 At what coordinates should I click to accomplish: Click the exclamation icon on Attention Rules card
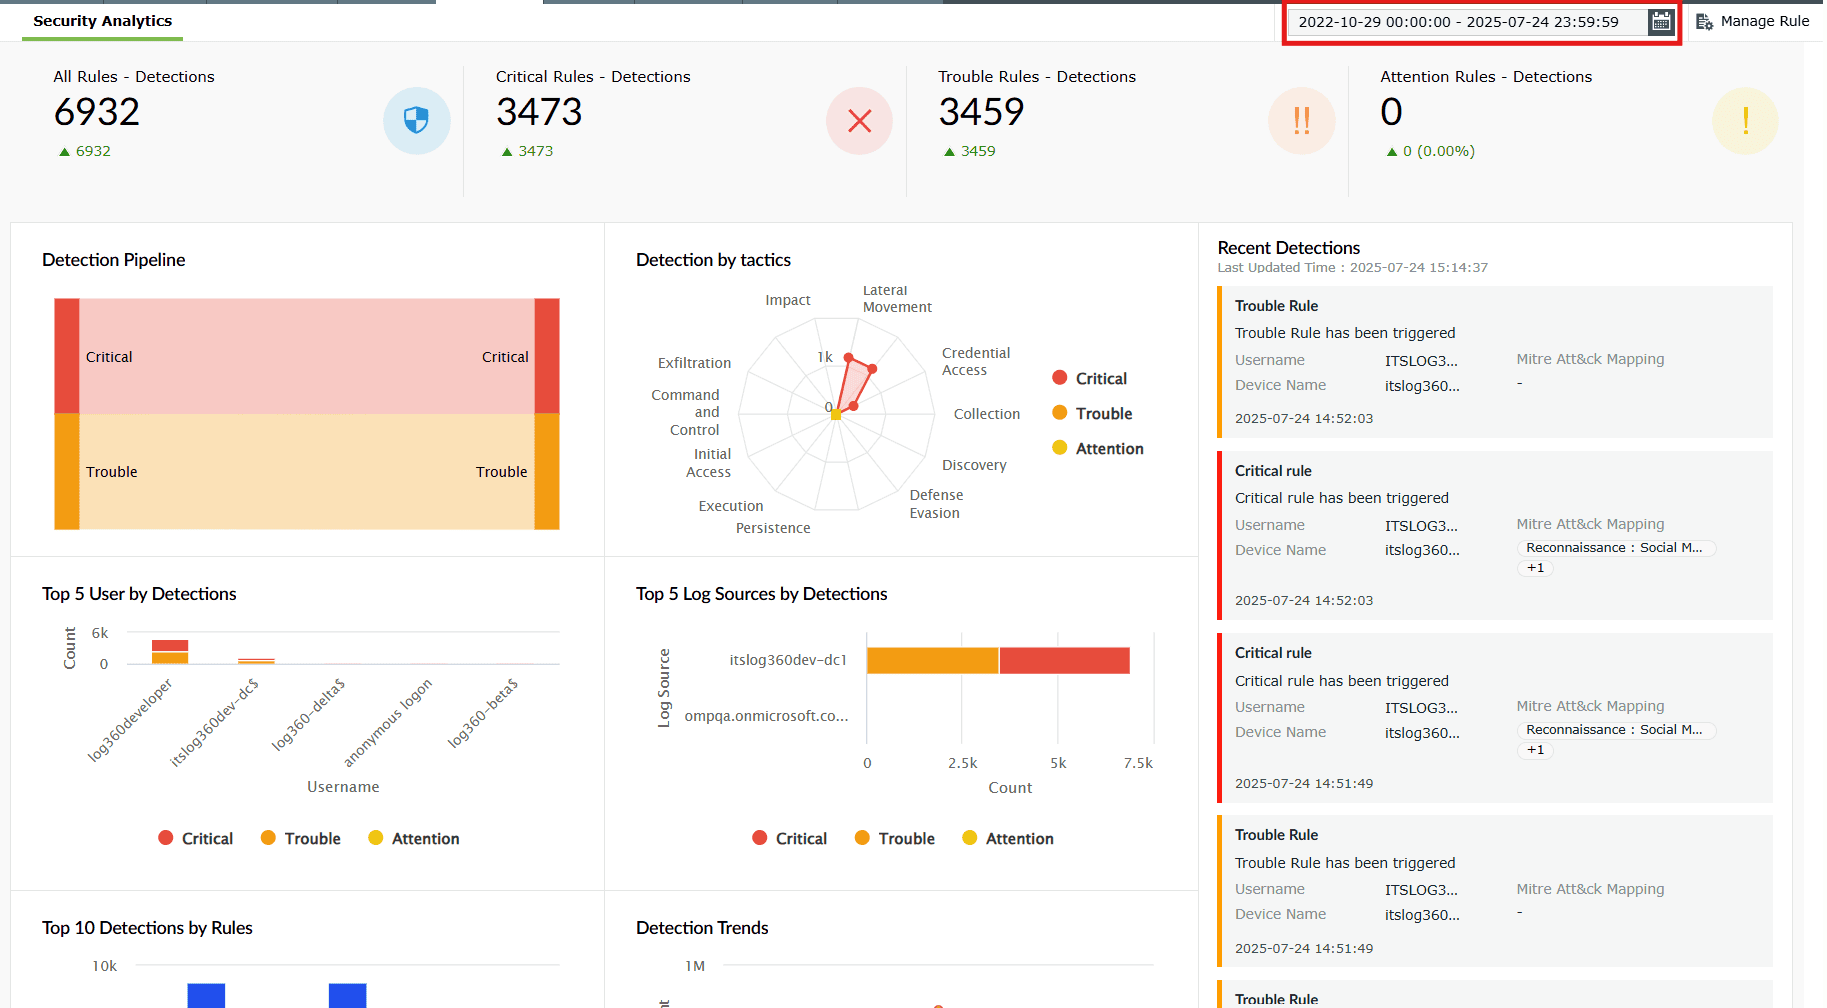(x=1744, y=121)
